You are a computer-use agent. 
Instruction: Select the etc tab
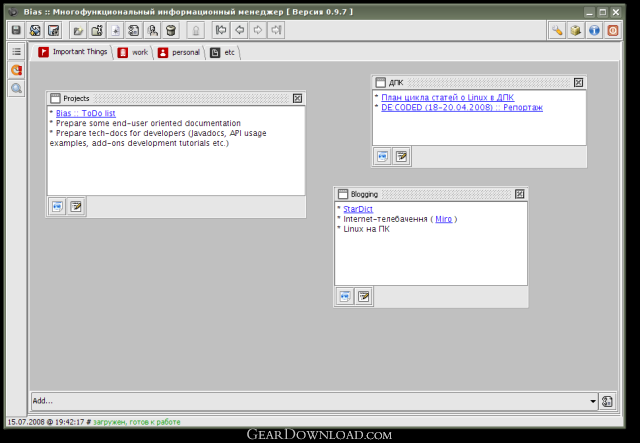tap(223, 52)
